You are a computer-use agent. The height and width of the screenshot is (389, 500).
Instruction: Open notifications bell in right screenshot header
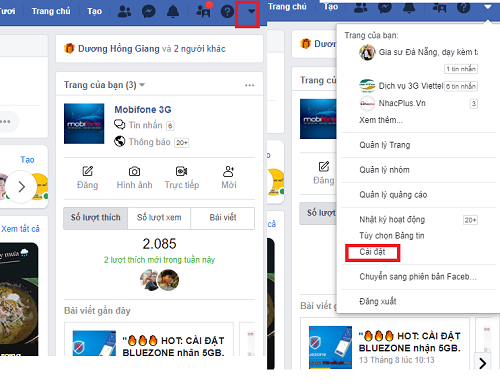tap(409, 7)
